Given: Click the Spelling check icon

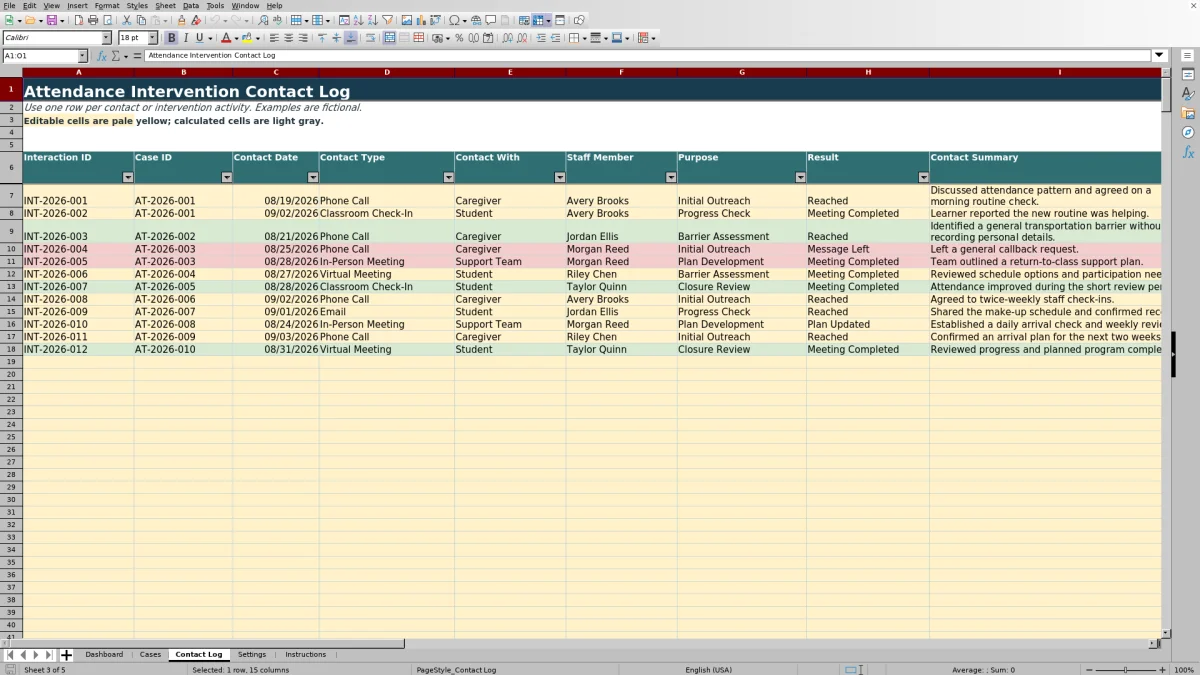Looking at the screenshot, I should pos(277,20).
